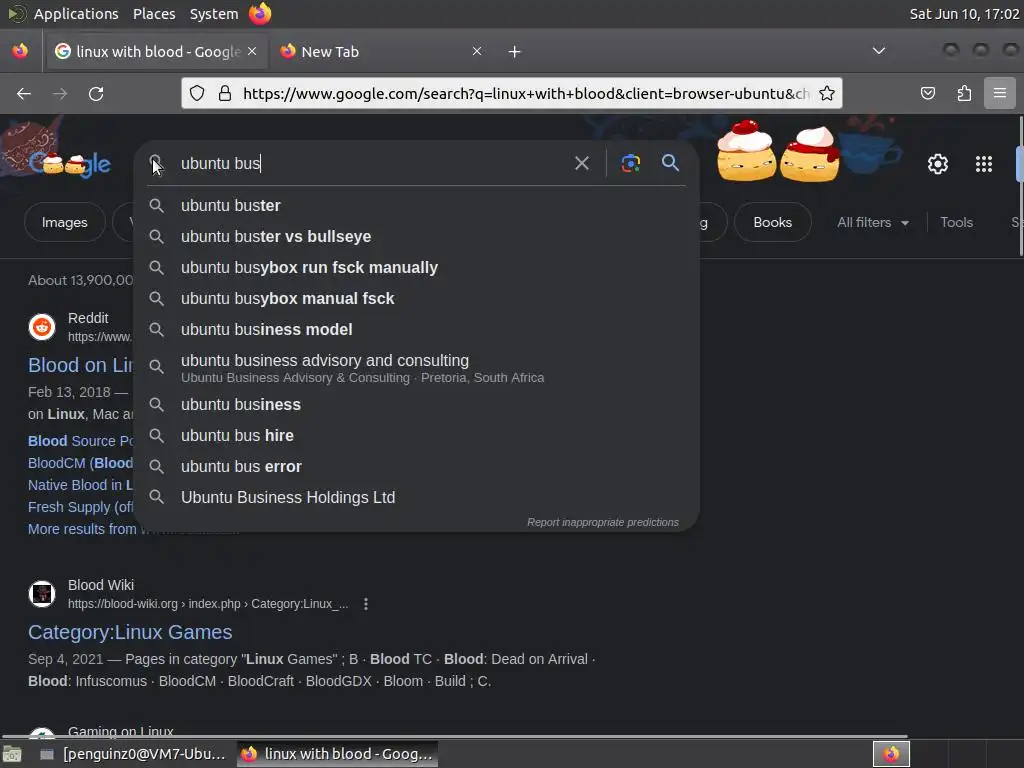The image size is (1024, 768).
Task: Open the System menu
Action: pos(214,14)
